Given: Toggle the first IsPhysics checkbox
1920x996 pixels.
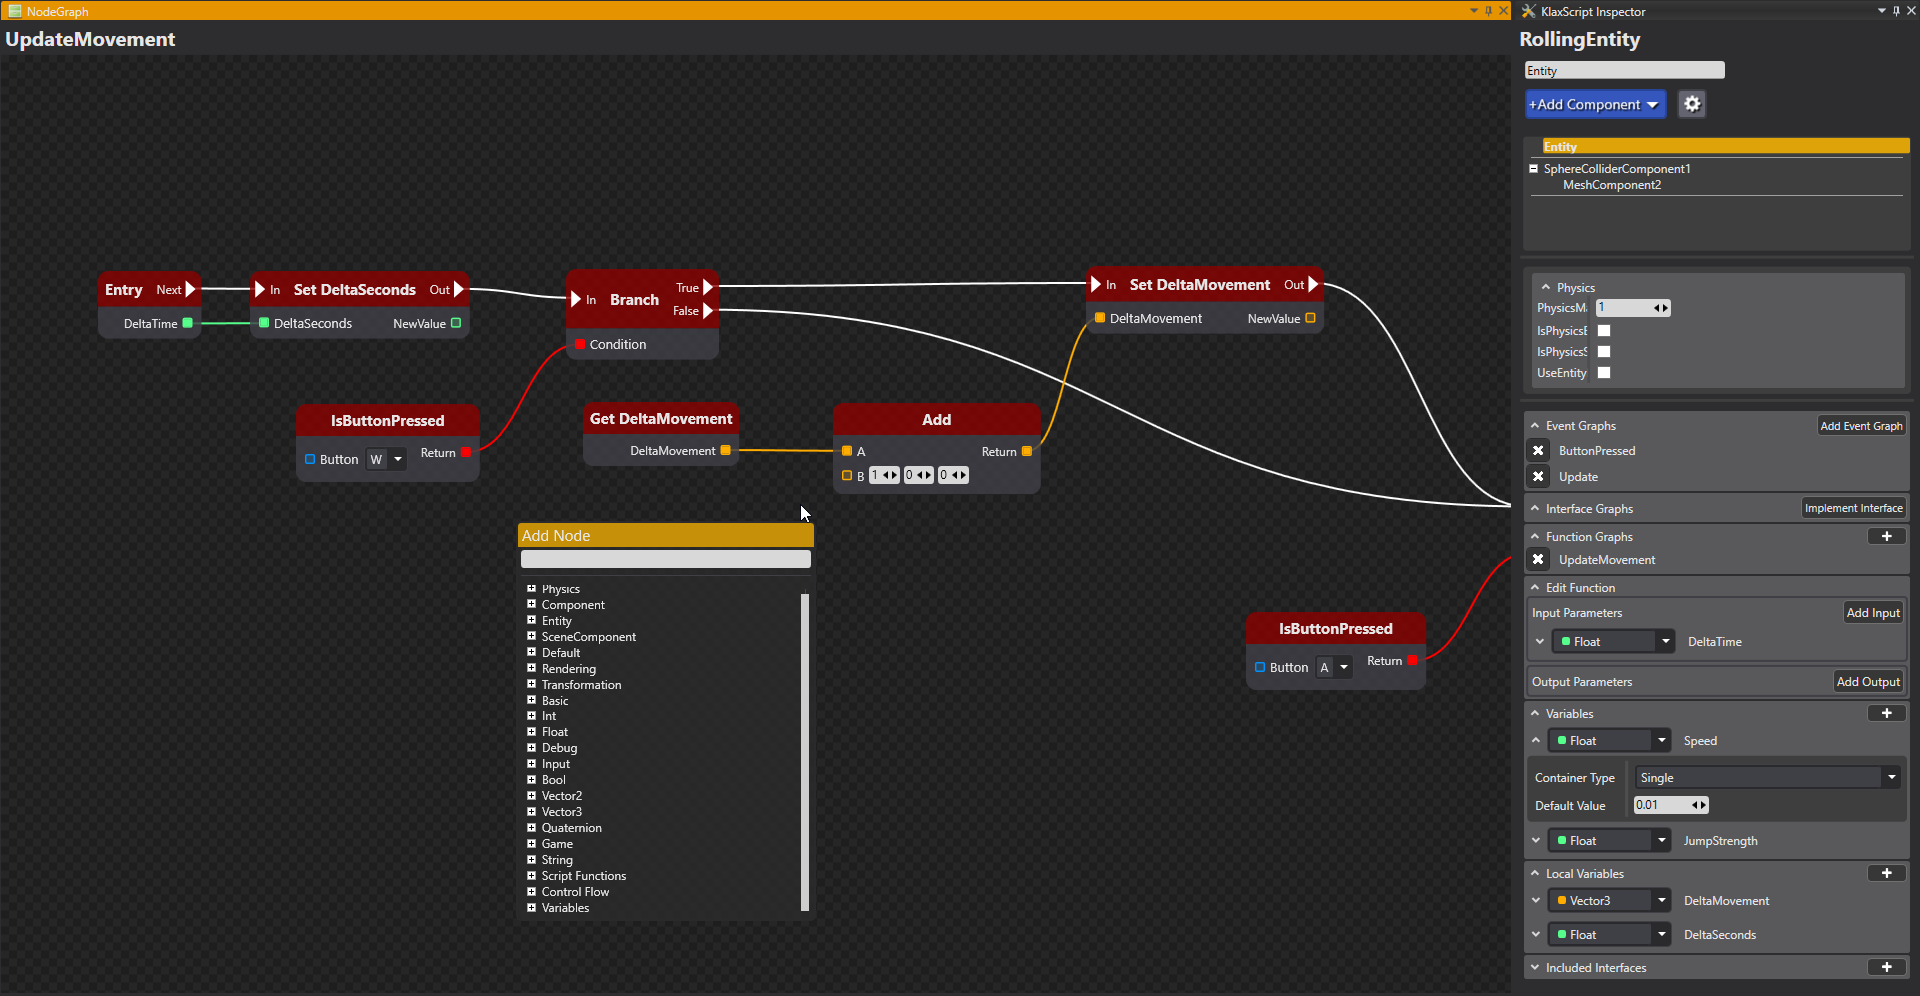Looking at the screenshot, I should pyautogui.click(x=1604, y=331).
